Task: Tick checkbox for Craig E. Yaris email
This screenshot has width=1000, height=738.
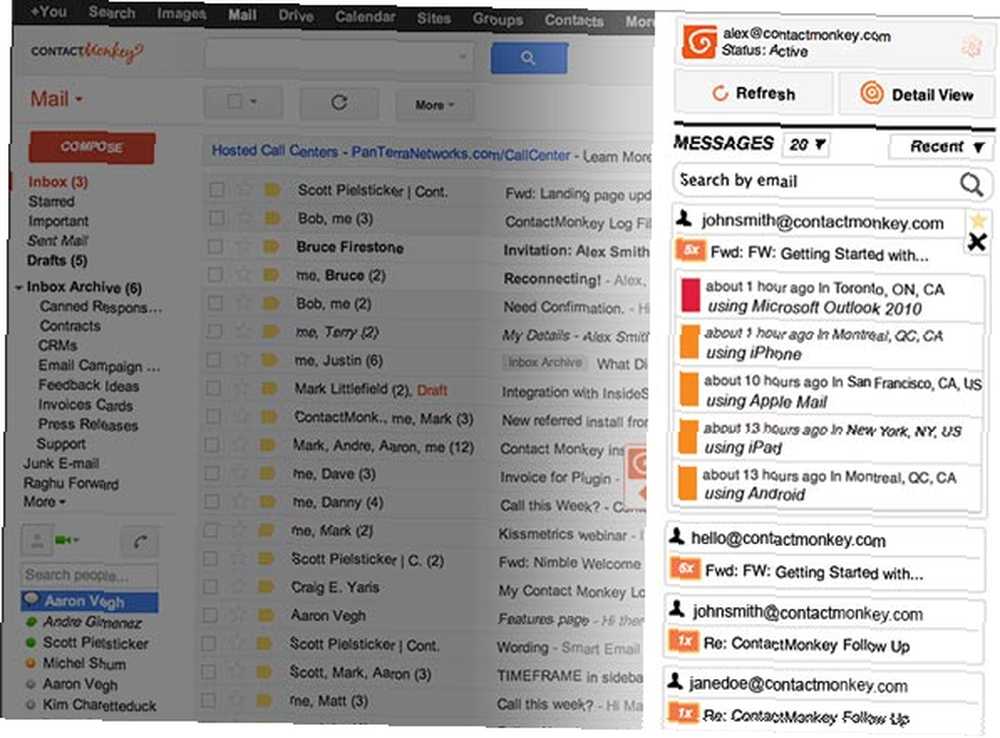Action: (x=210, y=587)
